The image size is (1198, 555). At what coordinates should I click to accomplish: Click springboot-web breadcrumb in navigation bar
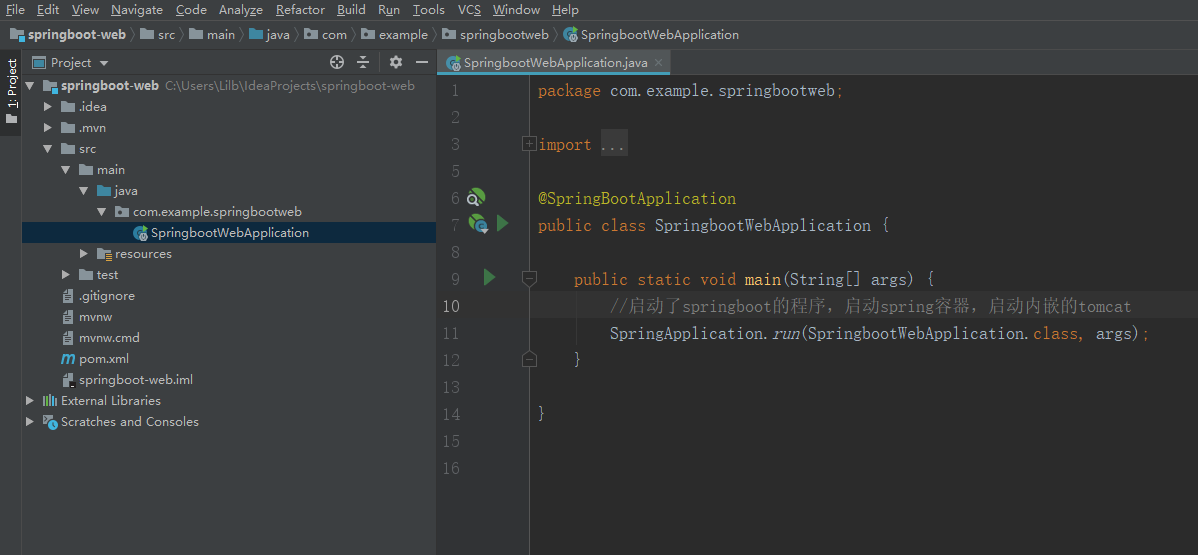[68, 35]
